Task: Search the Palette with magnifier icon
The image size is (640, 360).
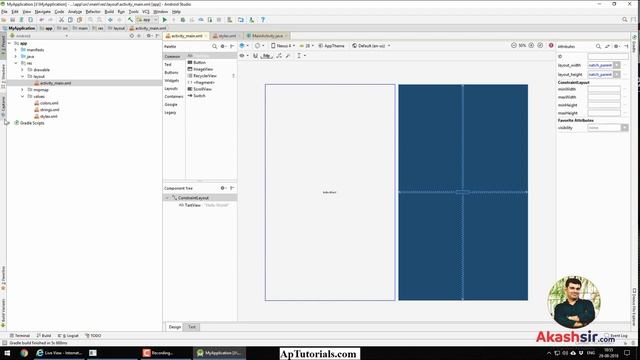Action: (214, 47)
